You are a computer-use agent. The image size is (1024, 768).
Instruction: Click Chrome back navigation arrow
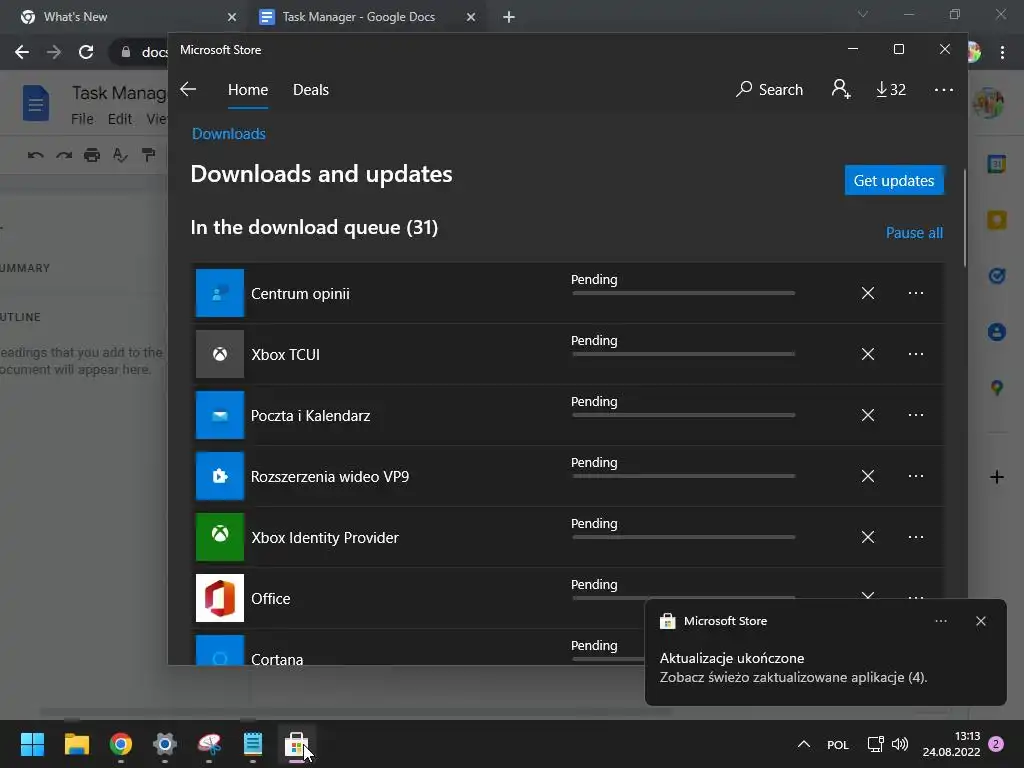[22, 52]
